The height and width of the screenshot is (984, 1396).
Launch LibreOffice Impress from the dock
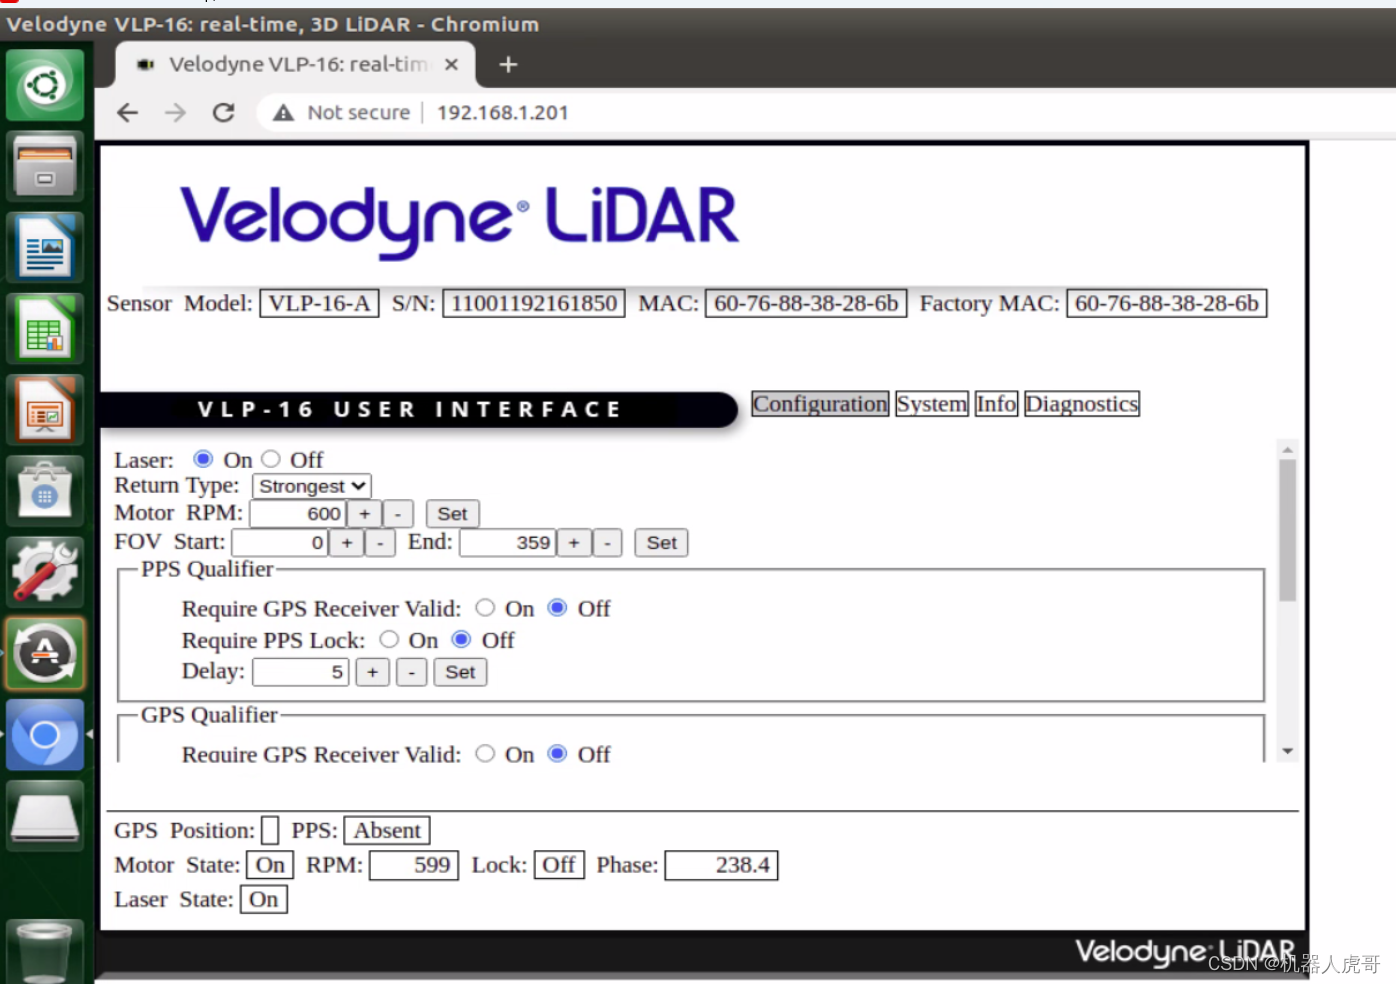[x=45, y=409]
